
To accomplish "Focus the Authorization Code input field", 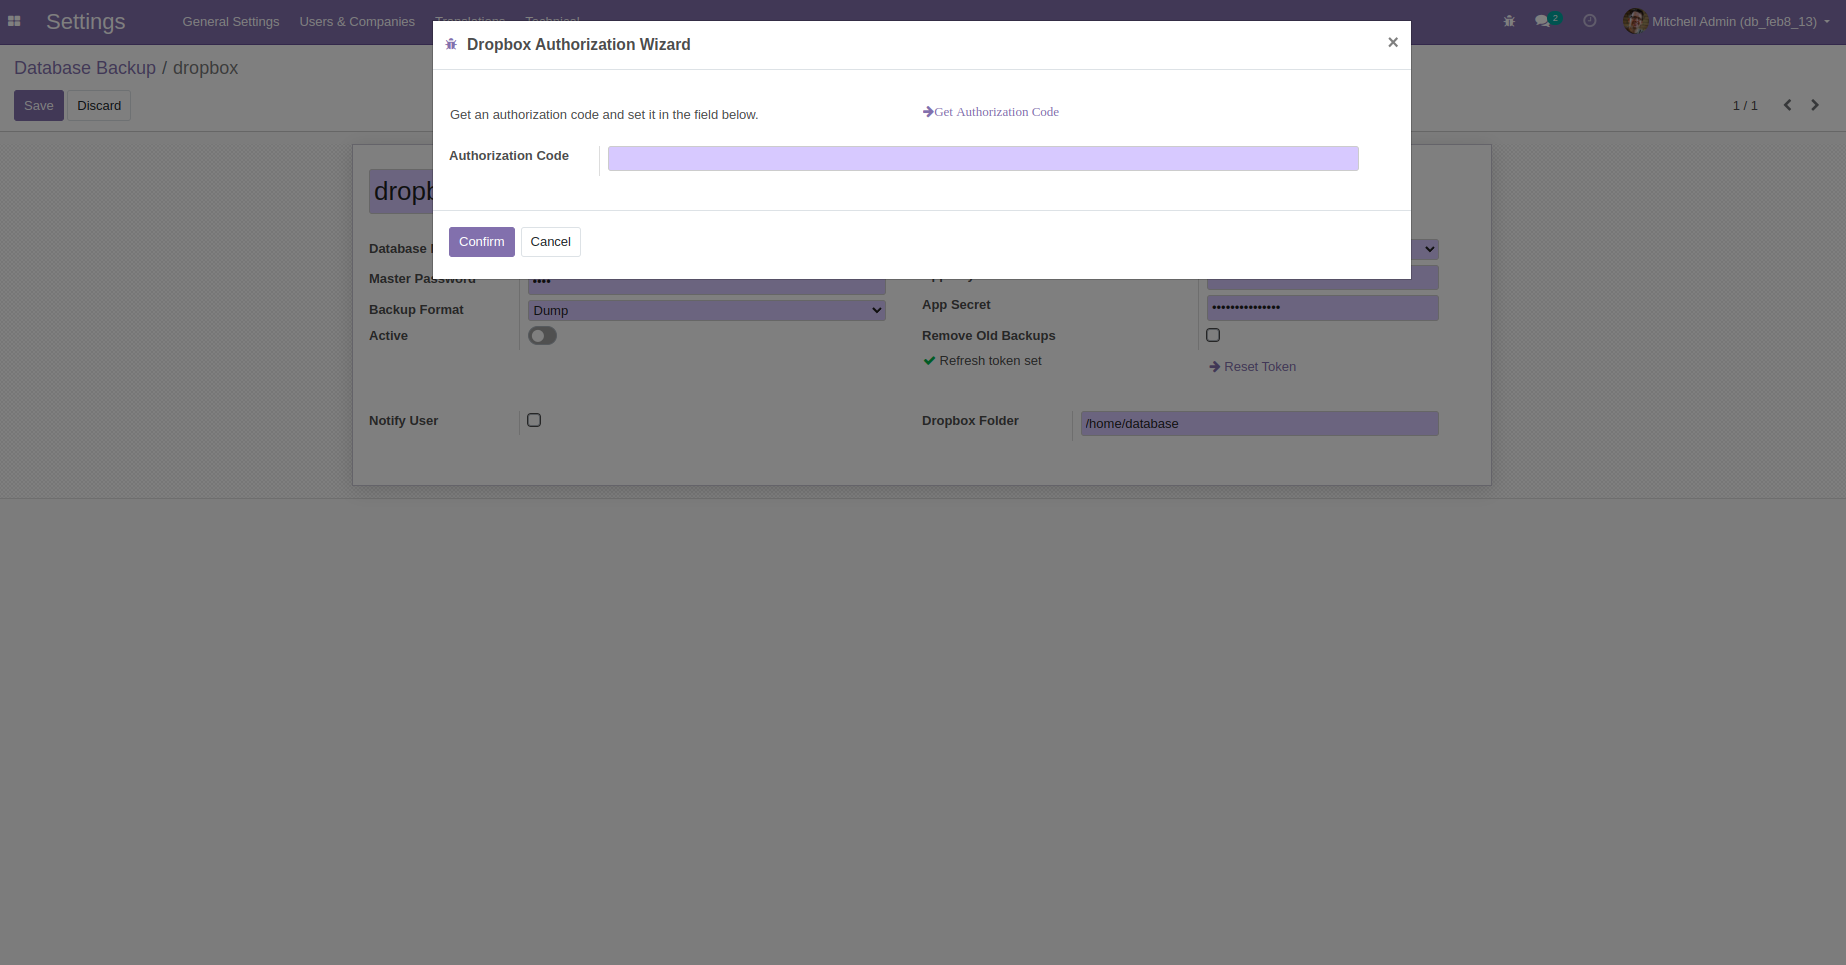I will tap(983, 158).
